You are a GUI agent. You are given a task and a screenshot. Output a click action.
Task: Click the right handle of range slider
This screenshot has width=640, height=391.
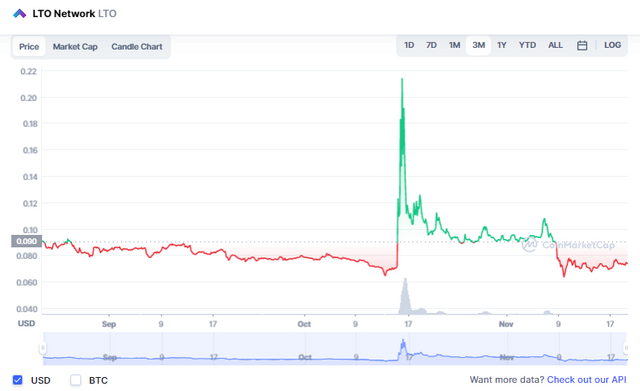click(626, 348)
